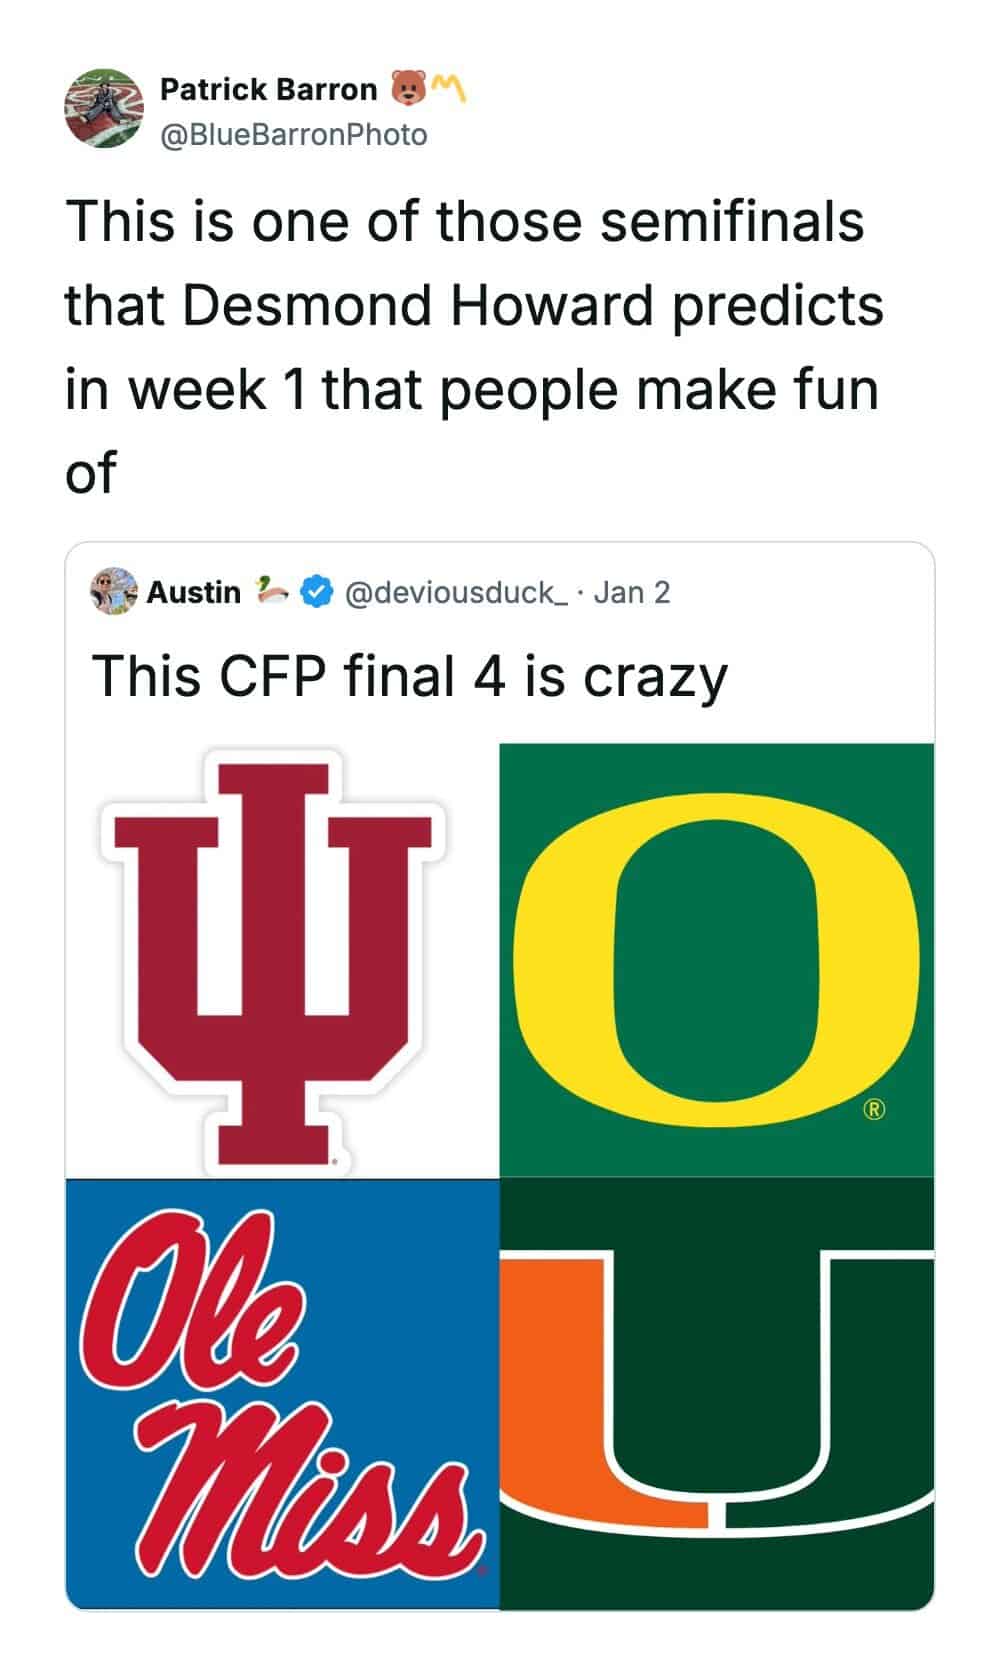The width and height of the screenshot is (996, 1674).
Task: Open Austin's name in quoted tweet
Action: (x=194, y=593)
